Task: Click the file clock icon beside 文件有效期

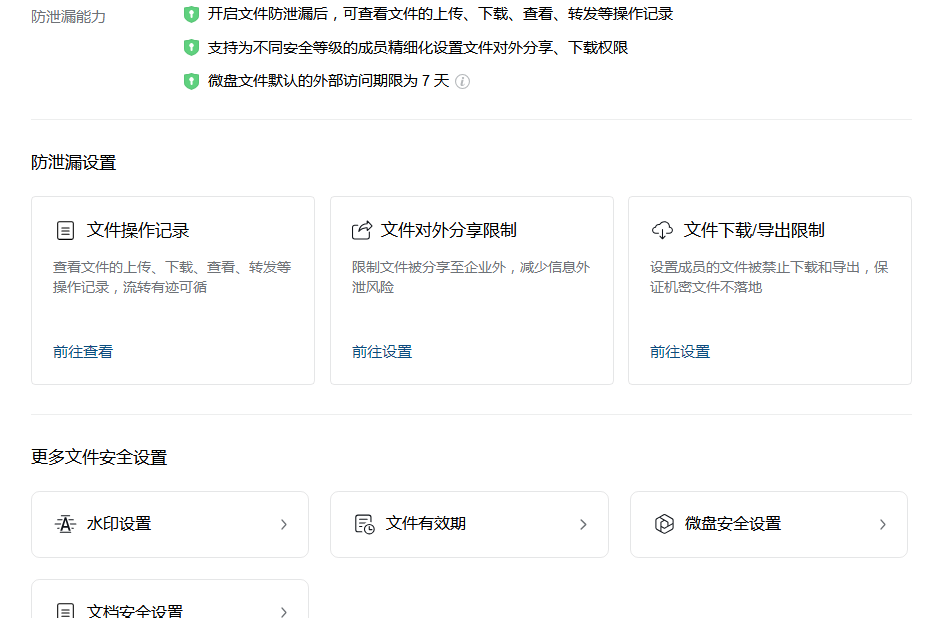Action: click(x=366, y=524)
